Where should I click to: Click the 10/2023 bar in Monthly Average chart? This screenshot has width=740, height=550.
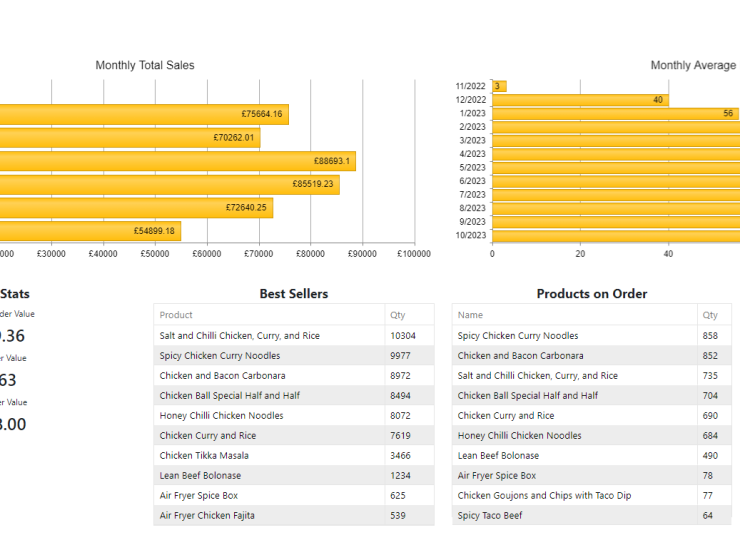[615, 235]
